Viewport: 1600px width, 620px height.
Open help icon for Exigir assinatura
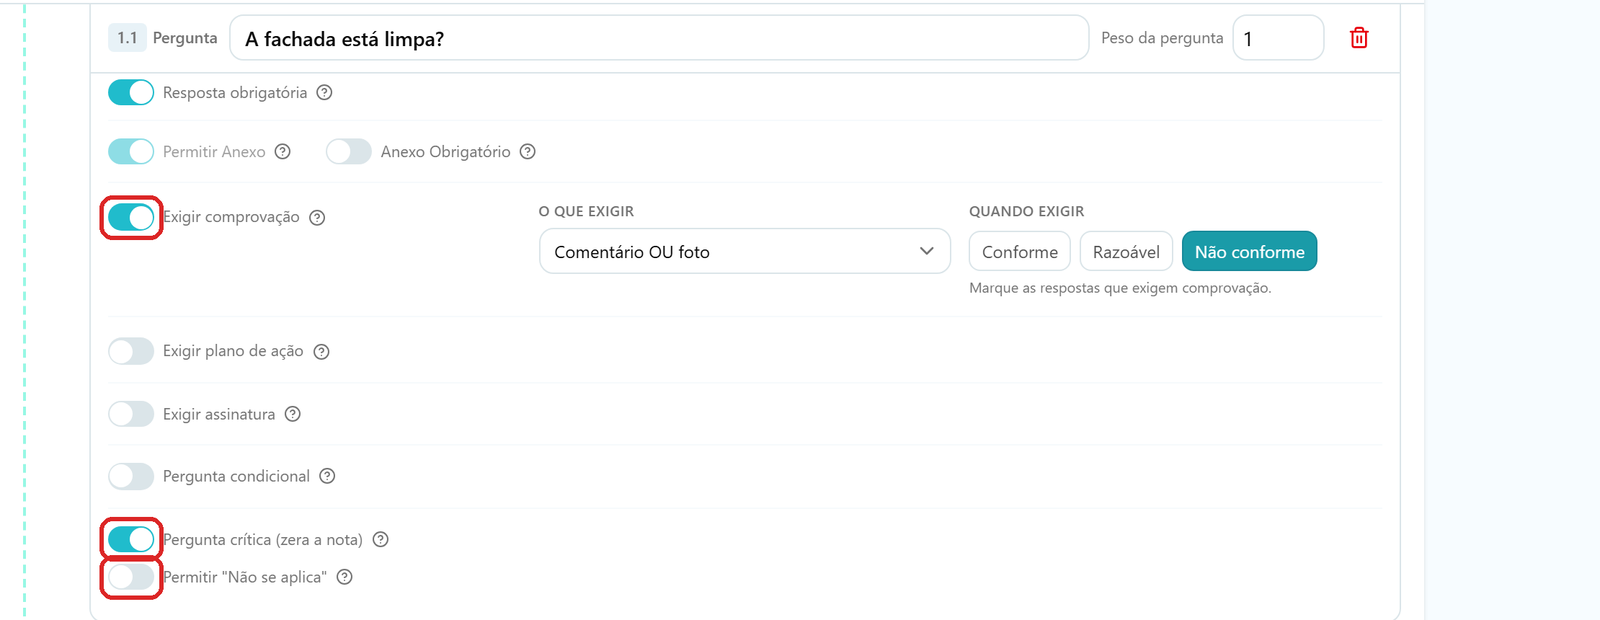click(x=293, y=414)
